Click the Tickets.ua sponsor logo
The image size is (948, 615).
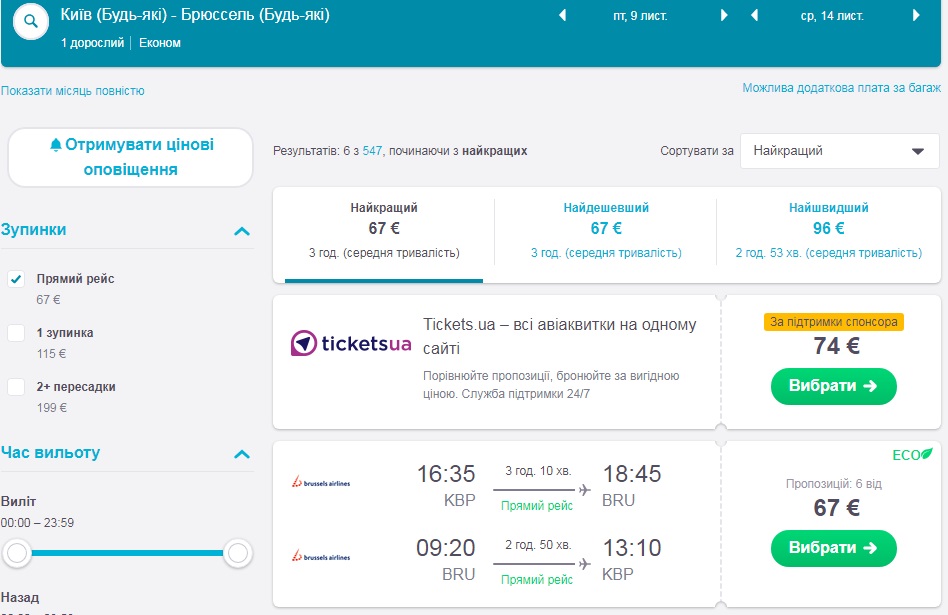pos(351,343)
